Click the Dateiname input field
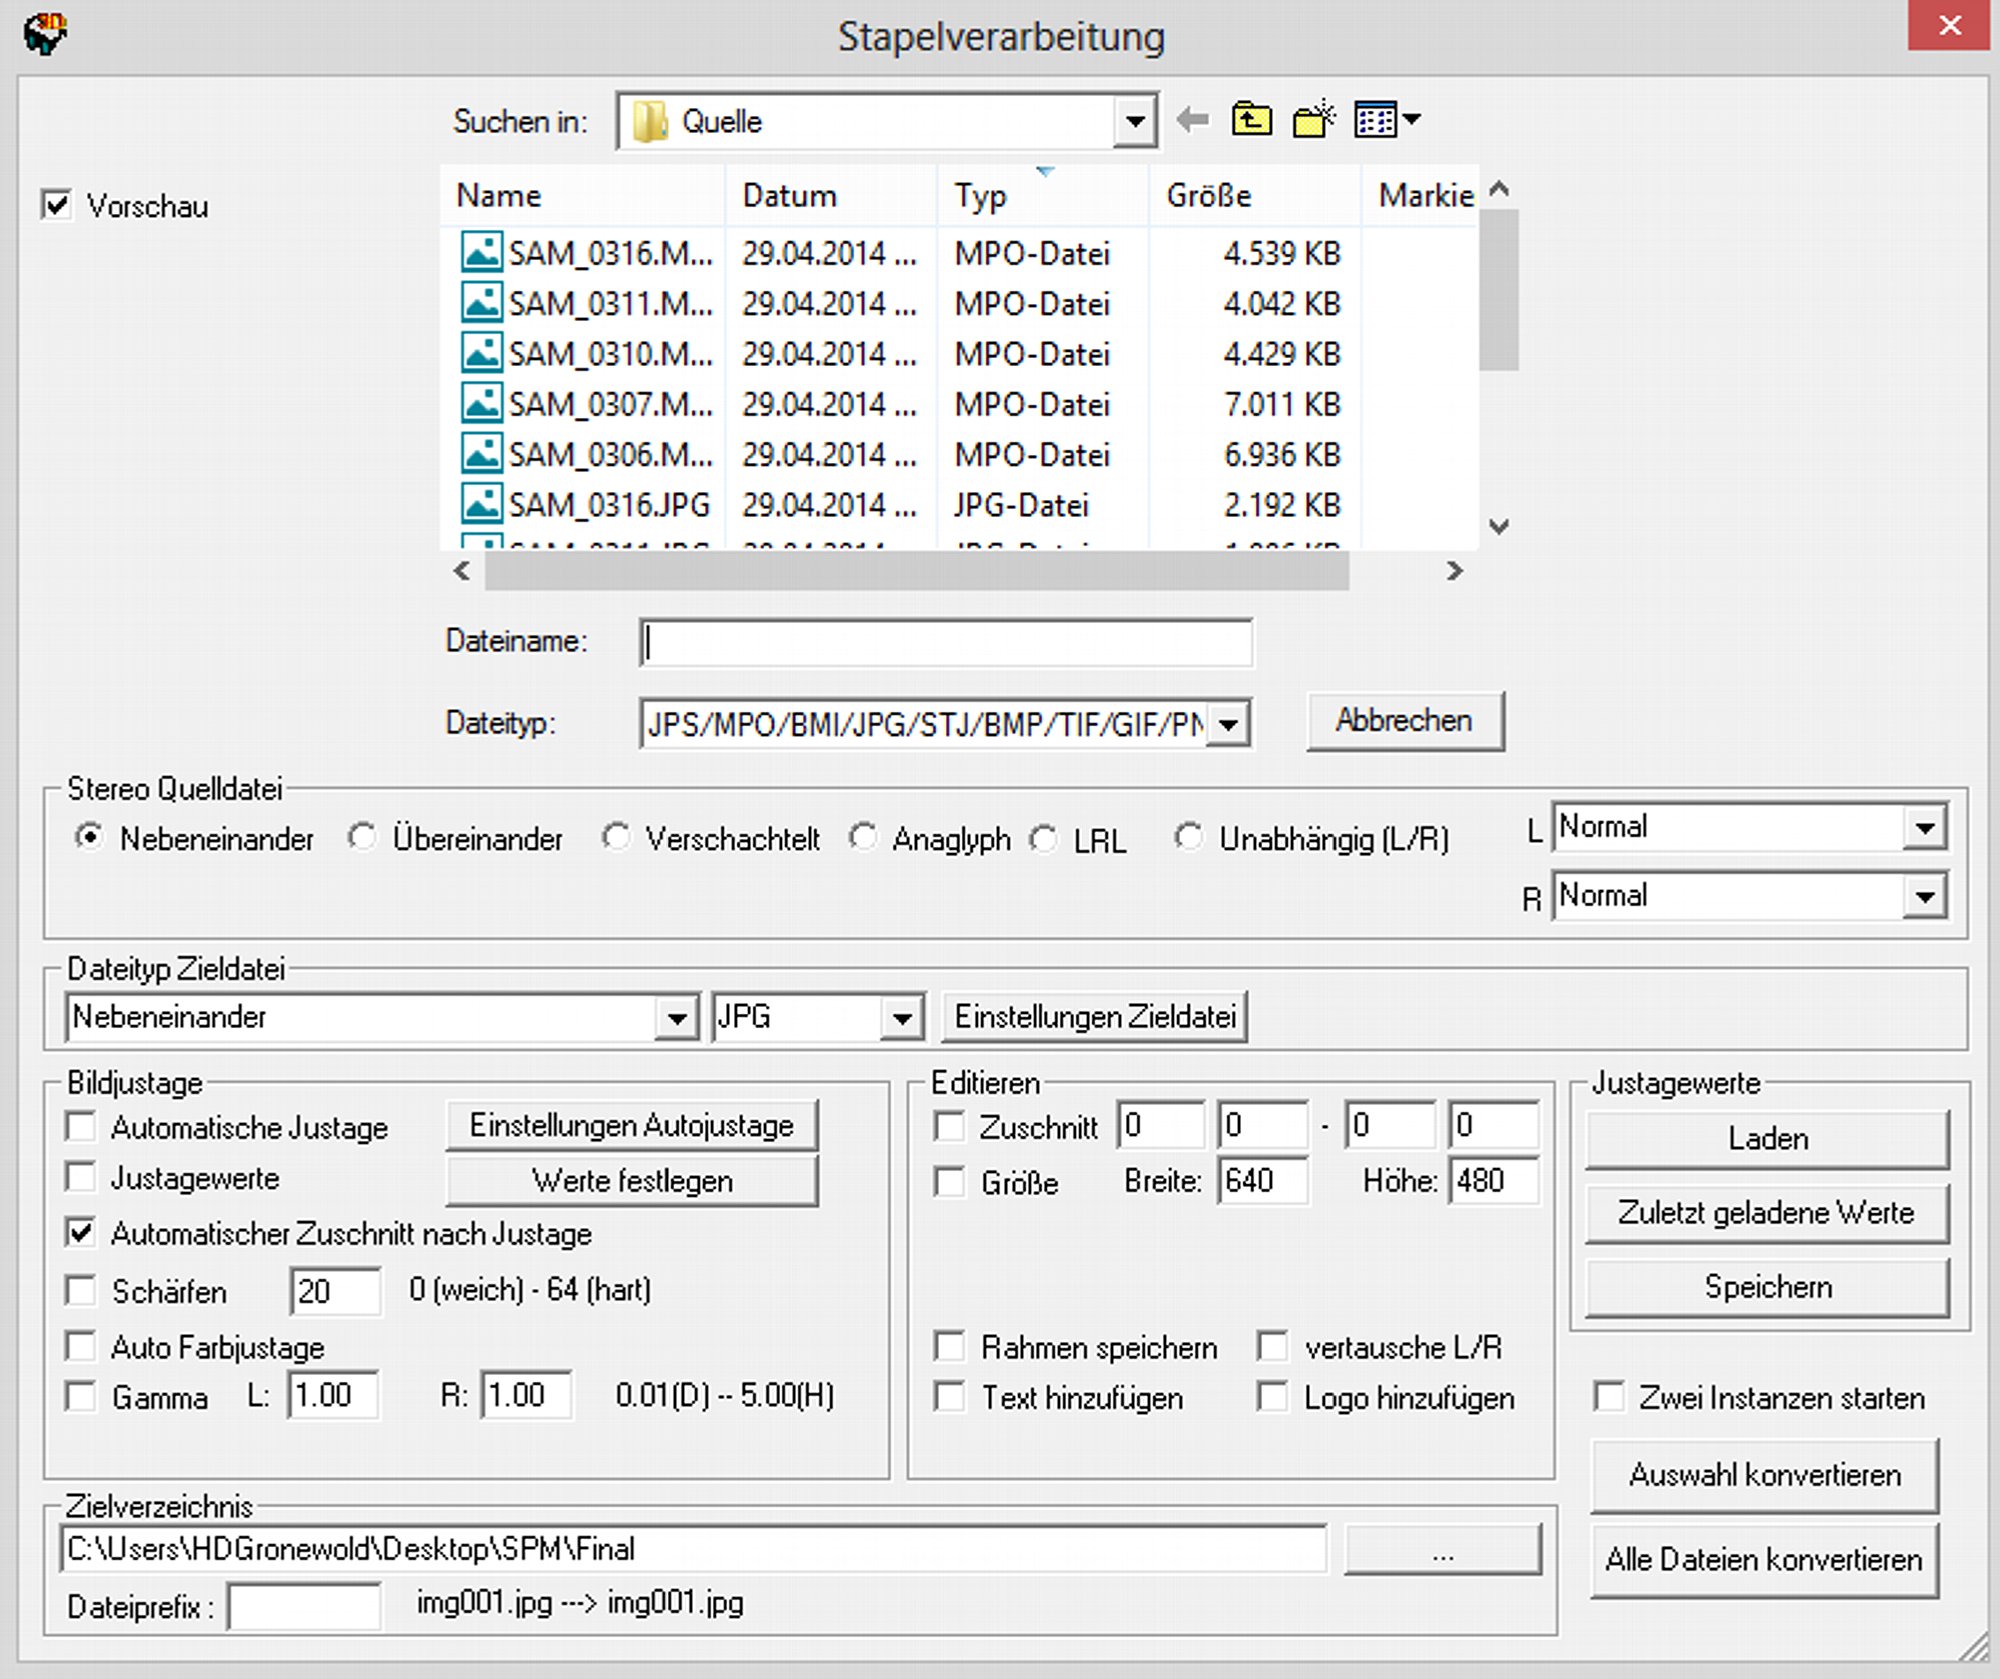Viewport: 2000px width, 1679px height. coord(945,642)
